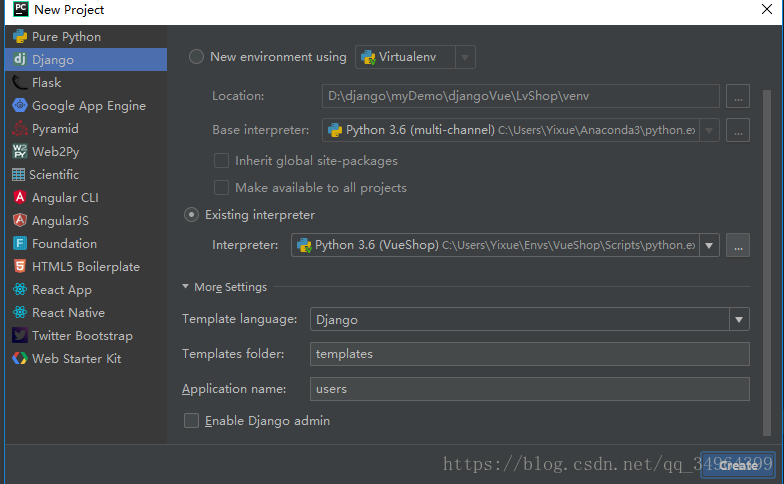
Task: Click the React Native atom icon
Action: coord(20,312)
